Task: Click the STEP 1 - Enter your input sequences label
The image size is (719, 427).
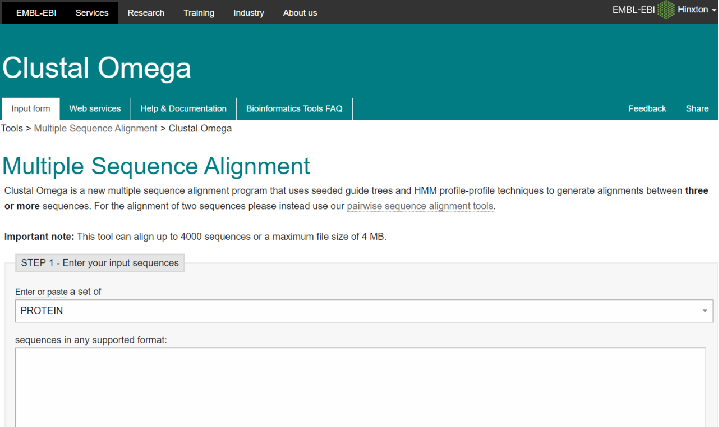Action: [100, 263]
